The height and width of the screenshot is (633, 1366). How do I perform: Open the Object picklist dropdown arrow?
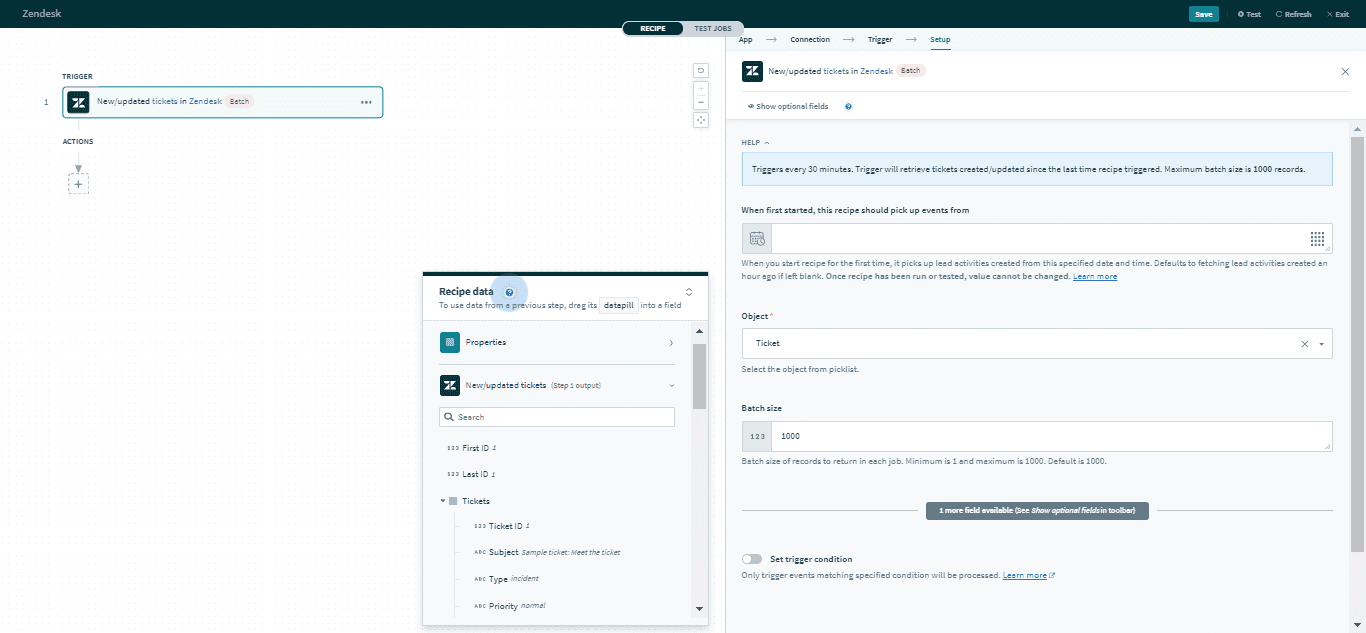tap(1321, 344)
